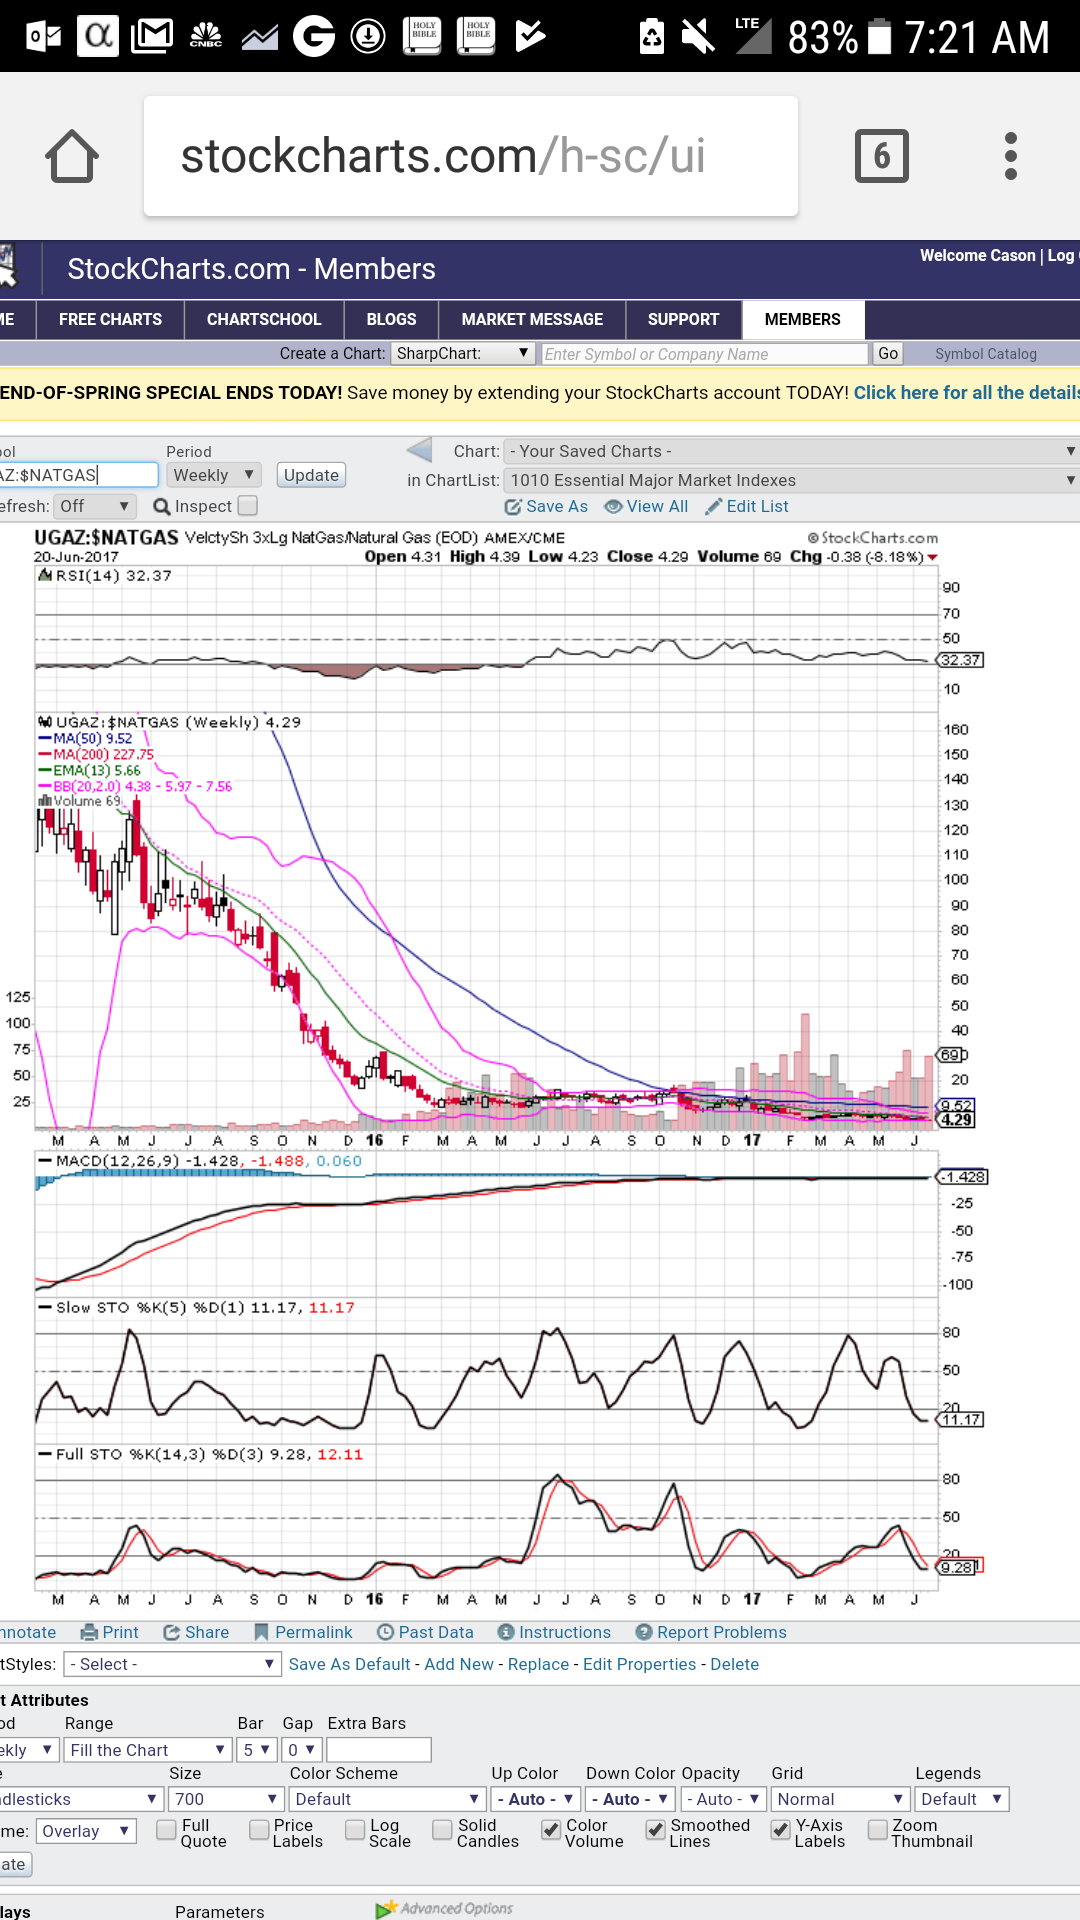Click the Report Problems question icon
This screenshot has height=1920, width=1080.
(x=644, y=1633)
